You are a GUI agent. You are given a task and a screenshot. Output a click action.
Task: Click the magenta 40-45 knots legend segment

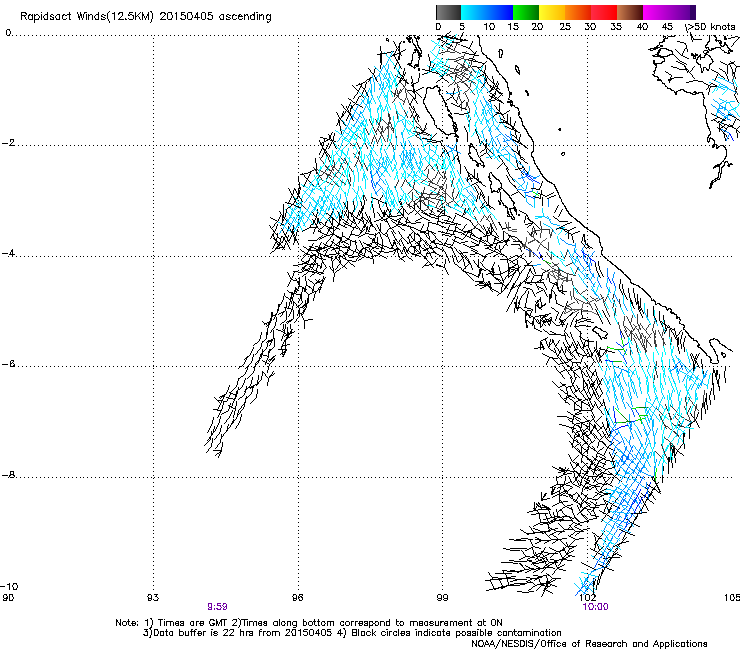coord(656,12)
